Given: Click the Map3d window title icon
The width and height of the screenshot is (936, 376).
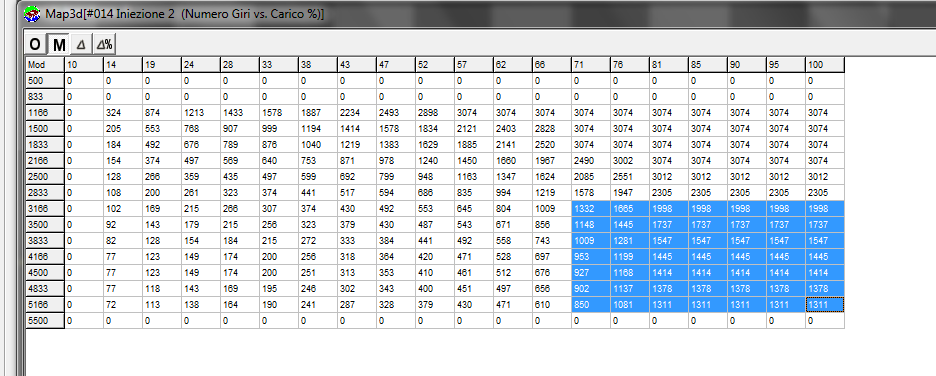Looking at the screenshot, I should [32, 13].
